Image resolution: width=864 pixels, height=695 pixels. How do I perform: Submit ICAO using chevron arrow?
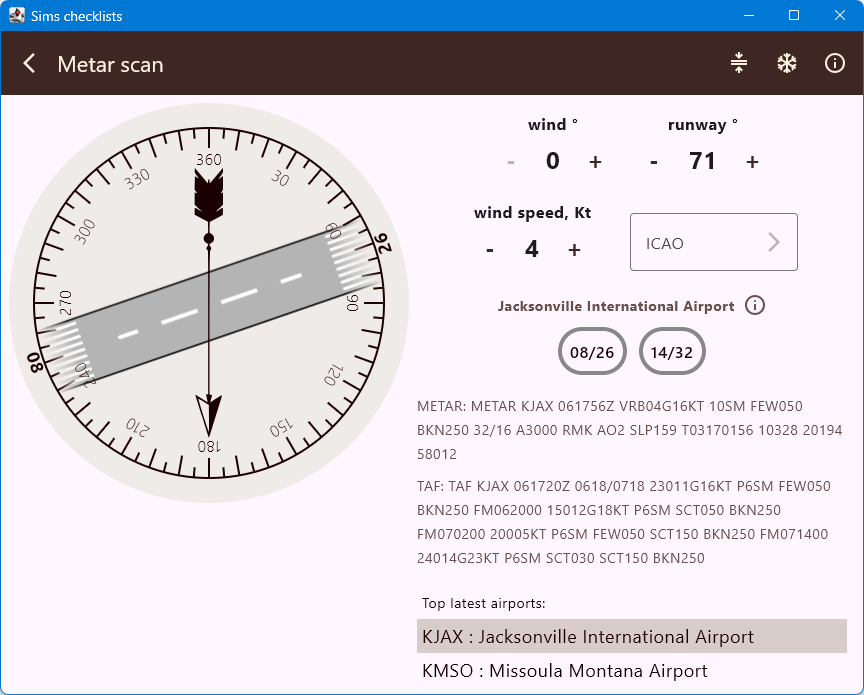coord(774,242)
